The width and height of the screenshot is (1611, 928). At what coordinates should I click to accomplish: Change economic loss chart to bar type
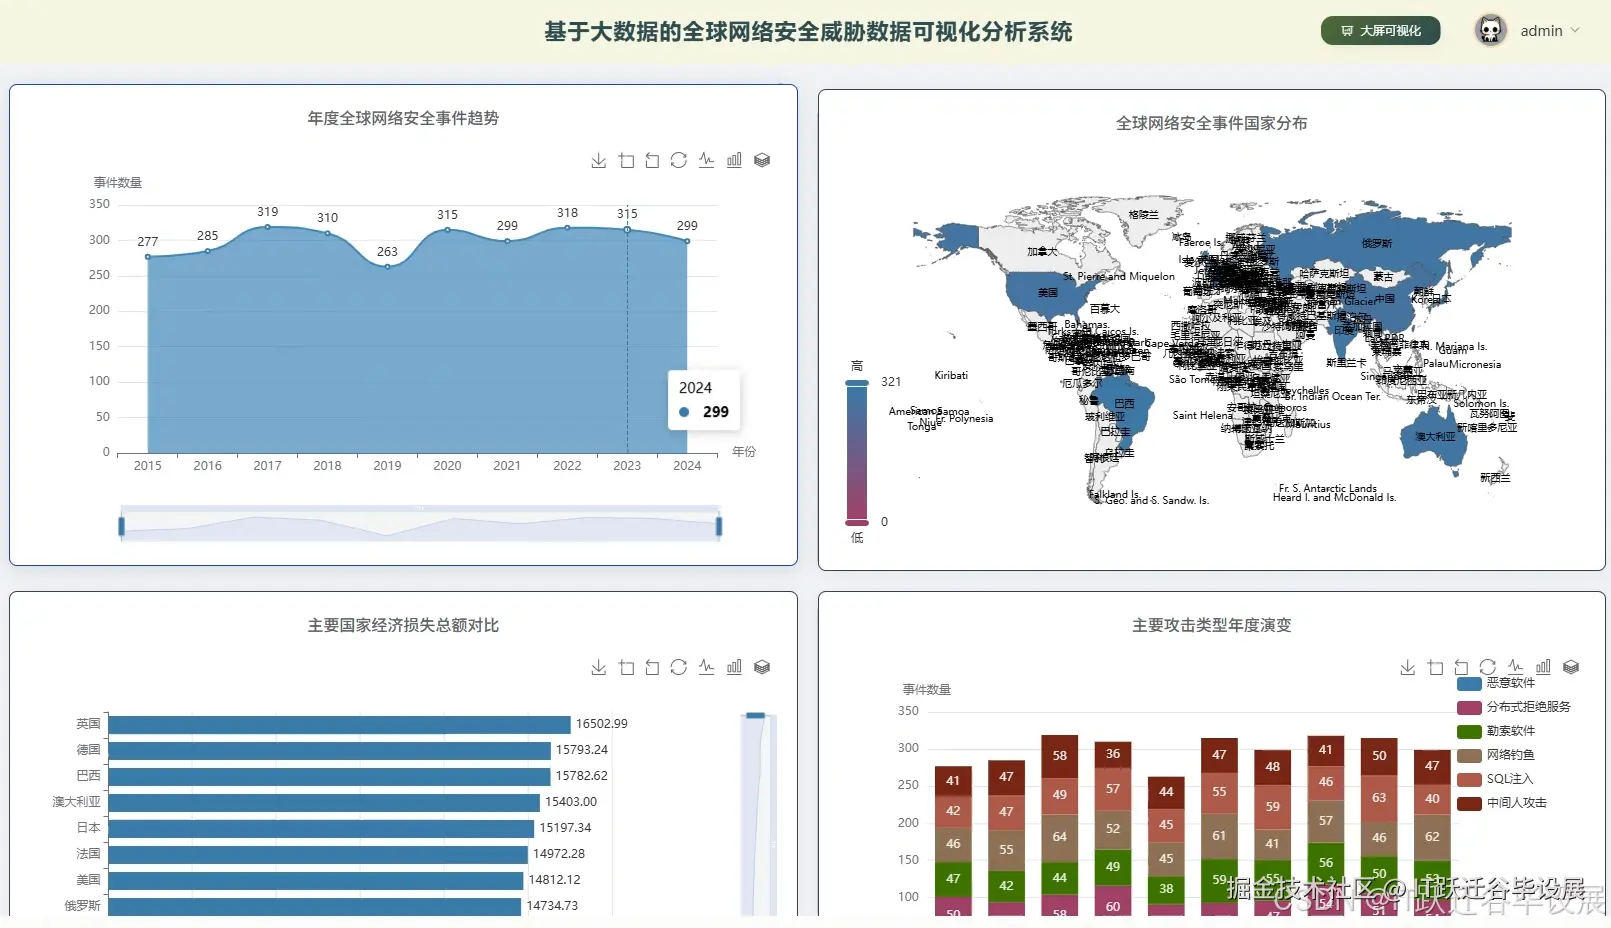point(734,667)
